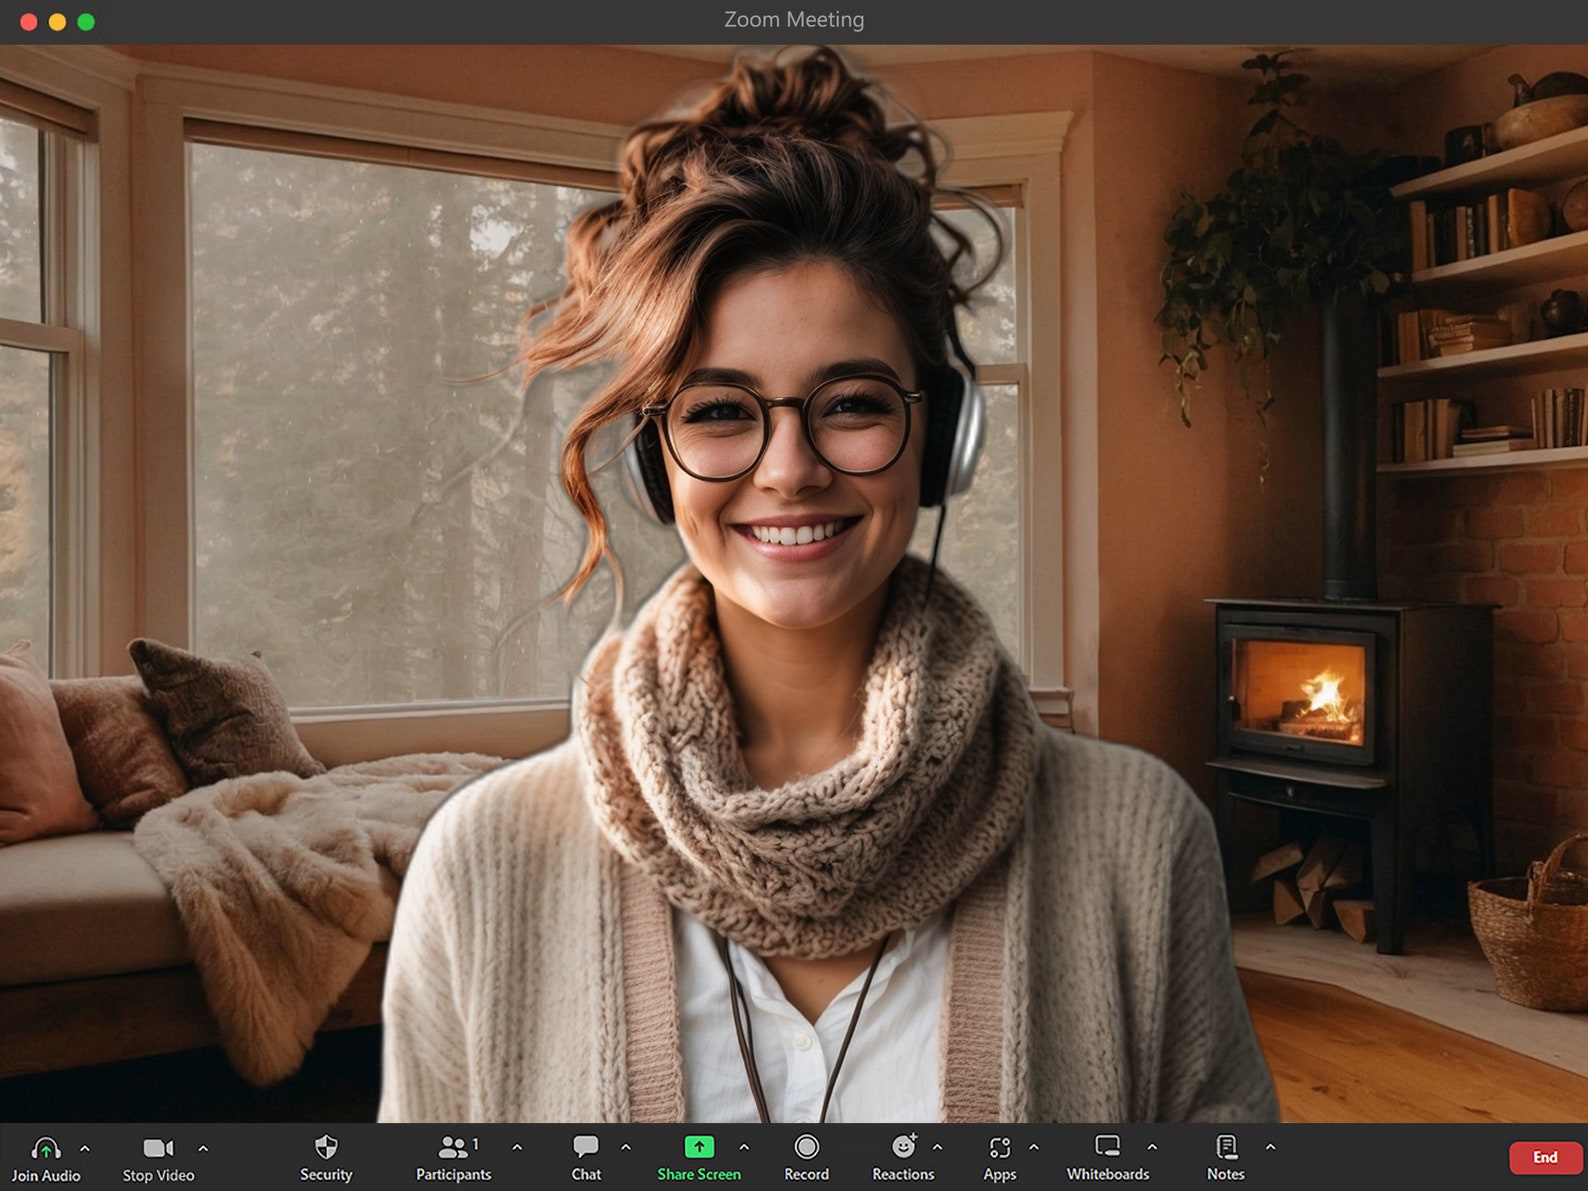Expand the arrow next to Stop Video
Screen dimensions: 1588x1191
(203, 1149)
